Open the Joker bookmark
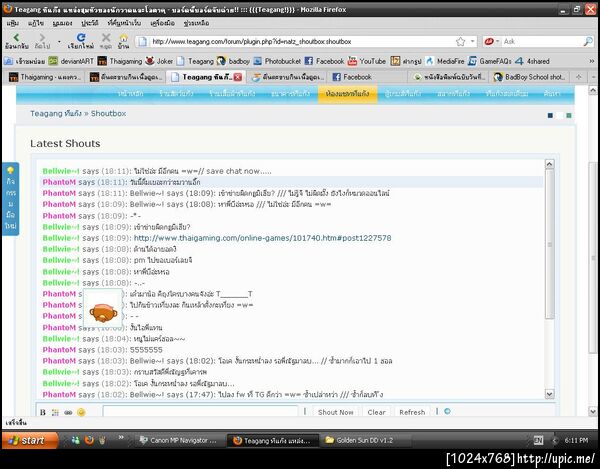The image size is (600, 469). coord(160,61)
